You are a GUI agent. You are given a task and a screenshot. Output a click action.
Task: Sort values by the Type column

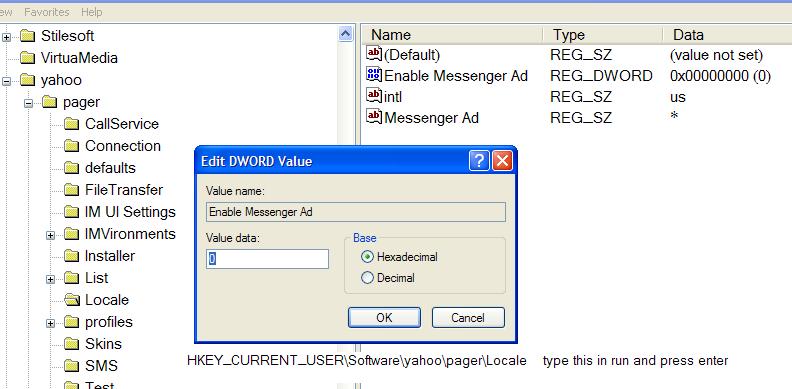[x=603, y=35]
